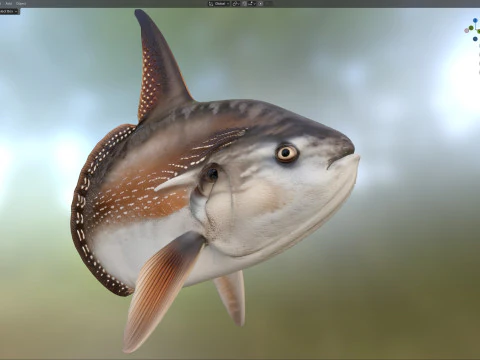Open the Add menu in viewport header

point(8,4)
